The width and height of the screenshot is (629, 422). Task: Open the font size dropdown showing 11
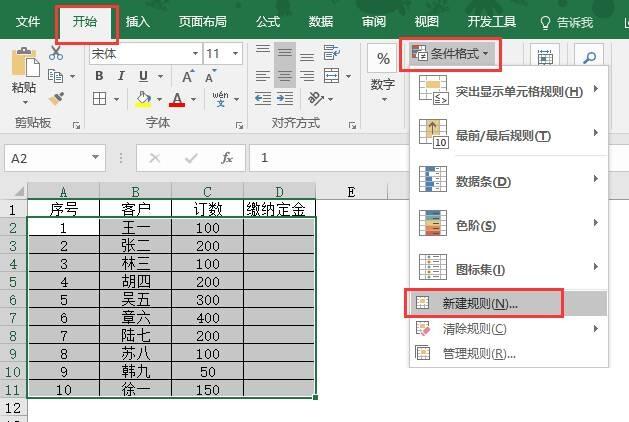click(235, 53)
